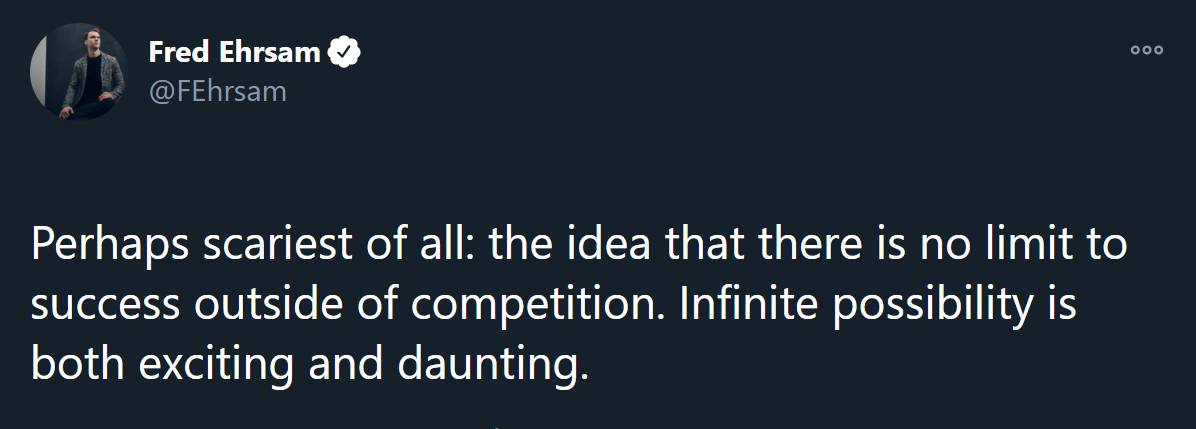
Task: Click the blue verified badge icon
Action: (x=345, y=52)
